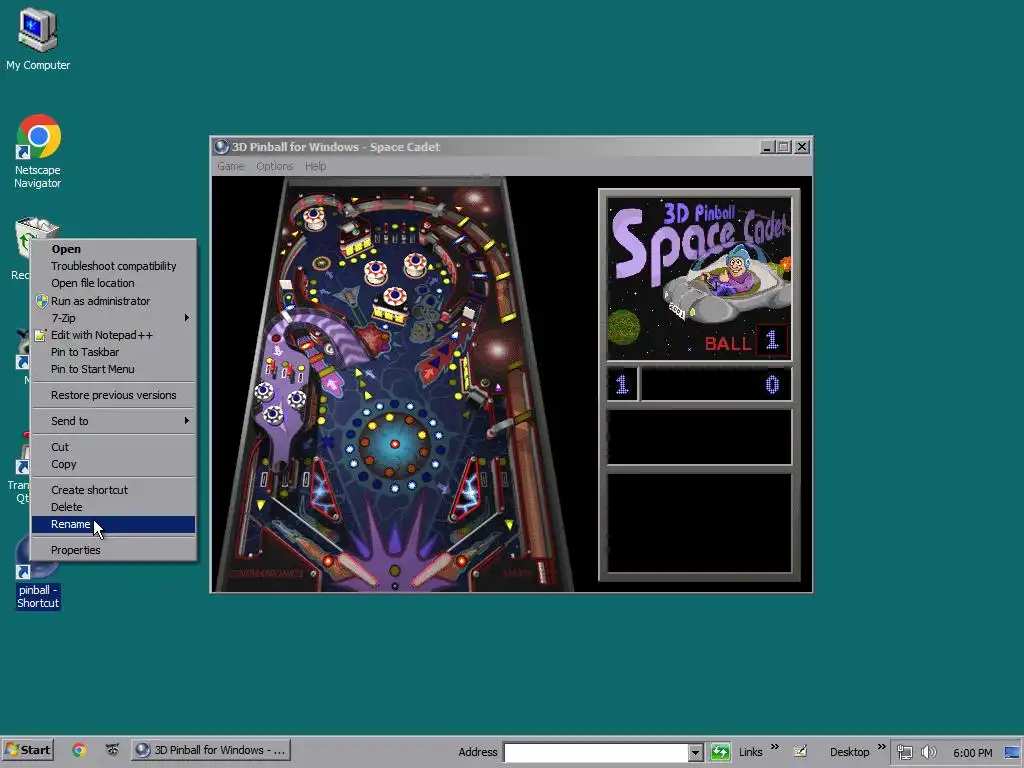
Task: Choose Open file location
Action: coord(113,283)
